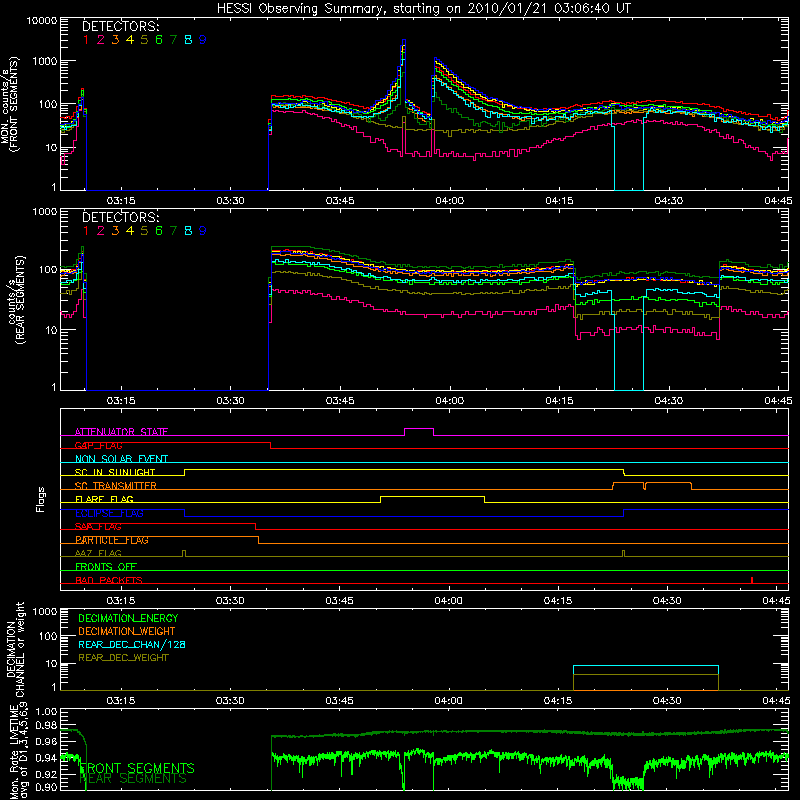Image resolution: width=800 pixels, height=800 pixels.
Task: Click the GAP_FLAG label
Action: (x=98, y=445)
